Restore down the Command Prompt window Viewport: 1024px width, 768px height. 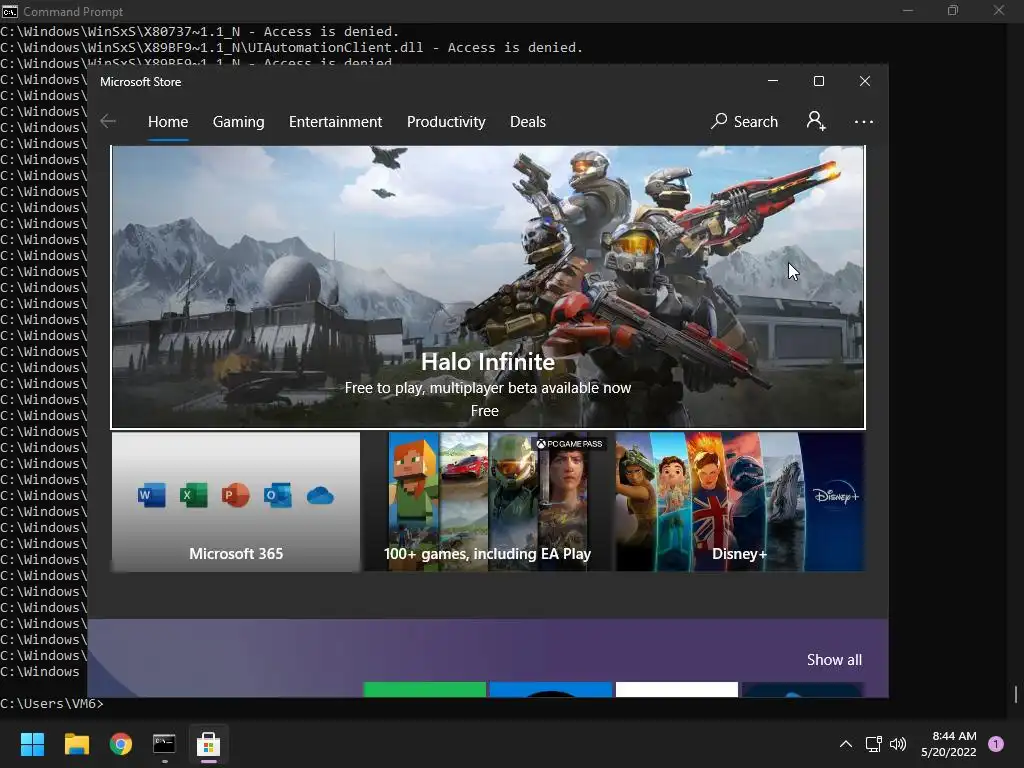click(x=953, y=10)
